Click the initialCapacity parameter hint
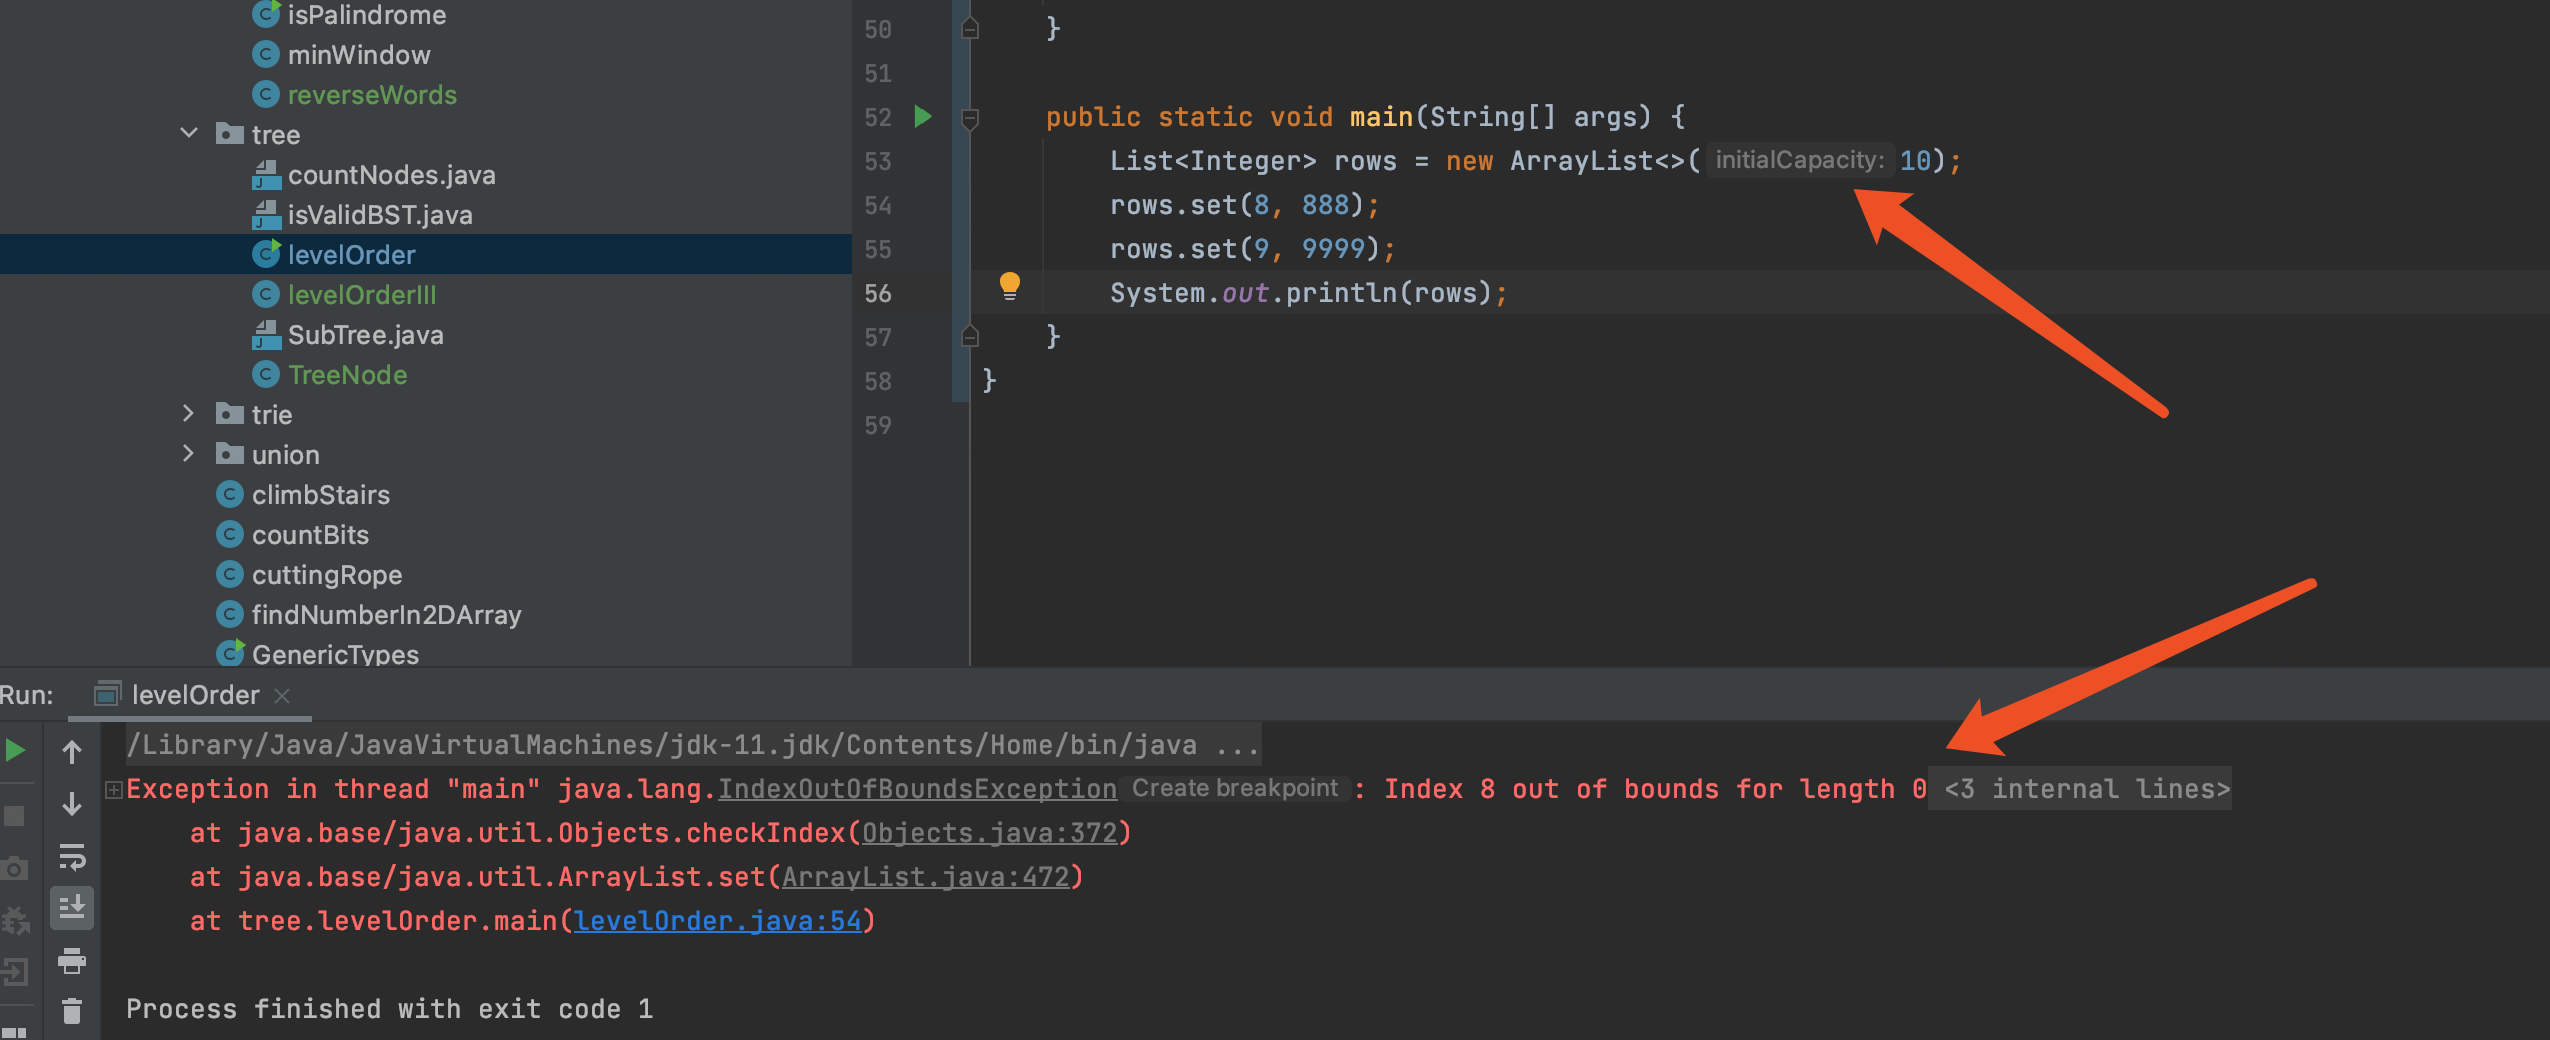This screenshot has height=1040, width=2550. tap(1799, 160)
